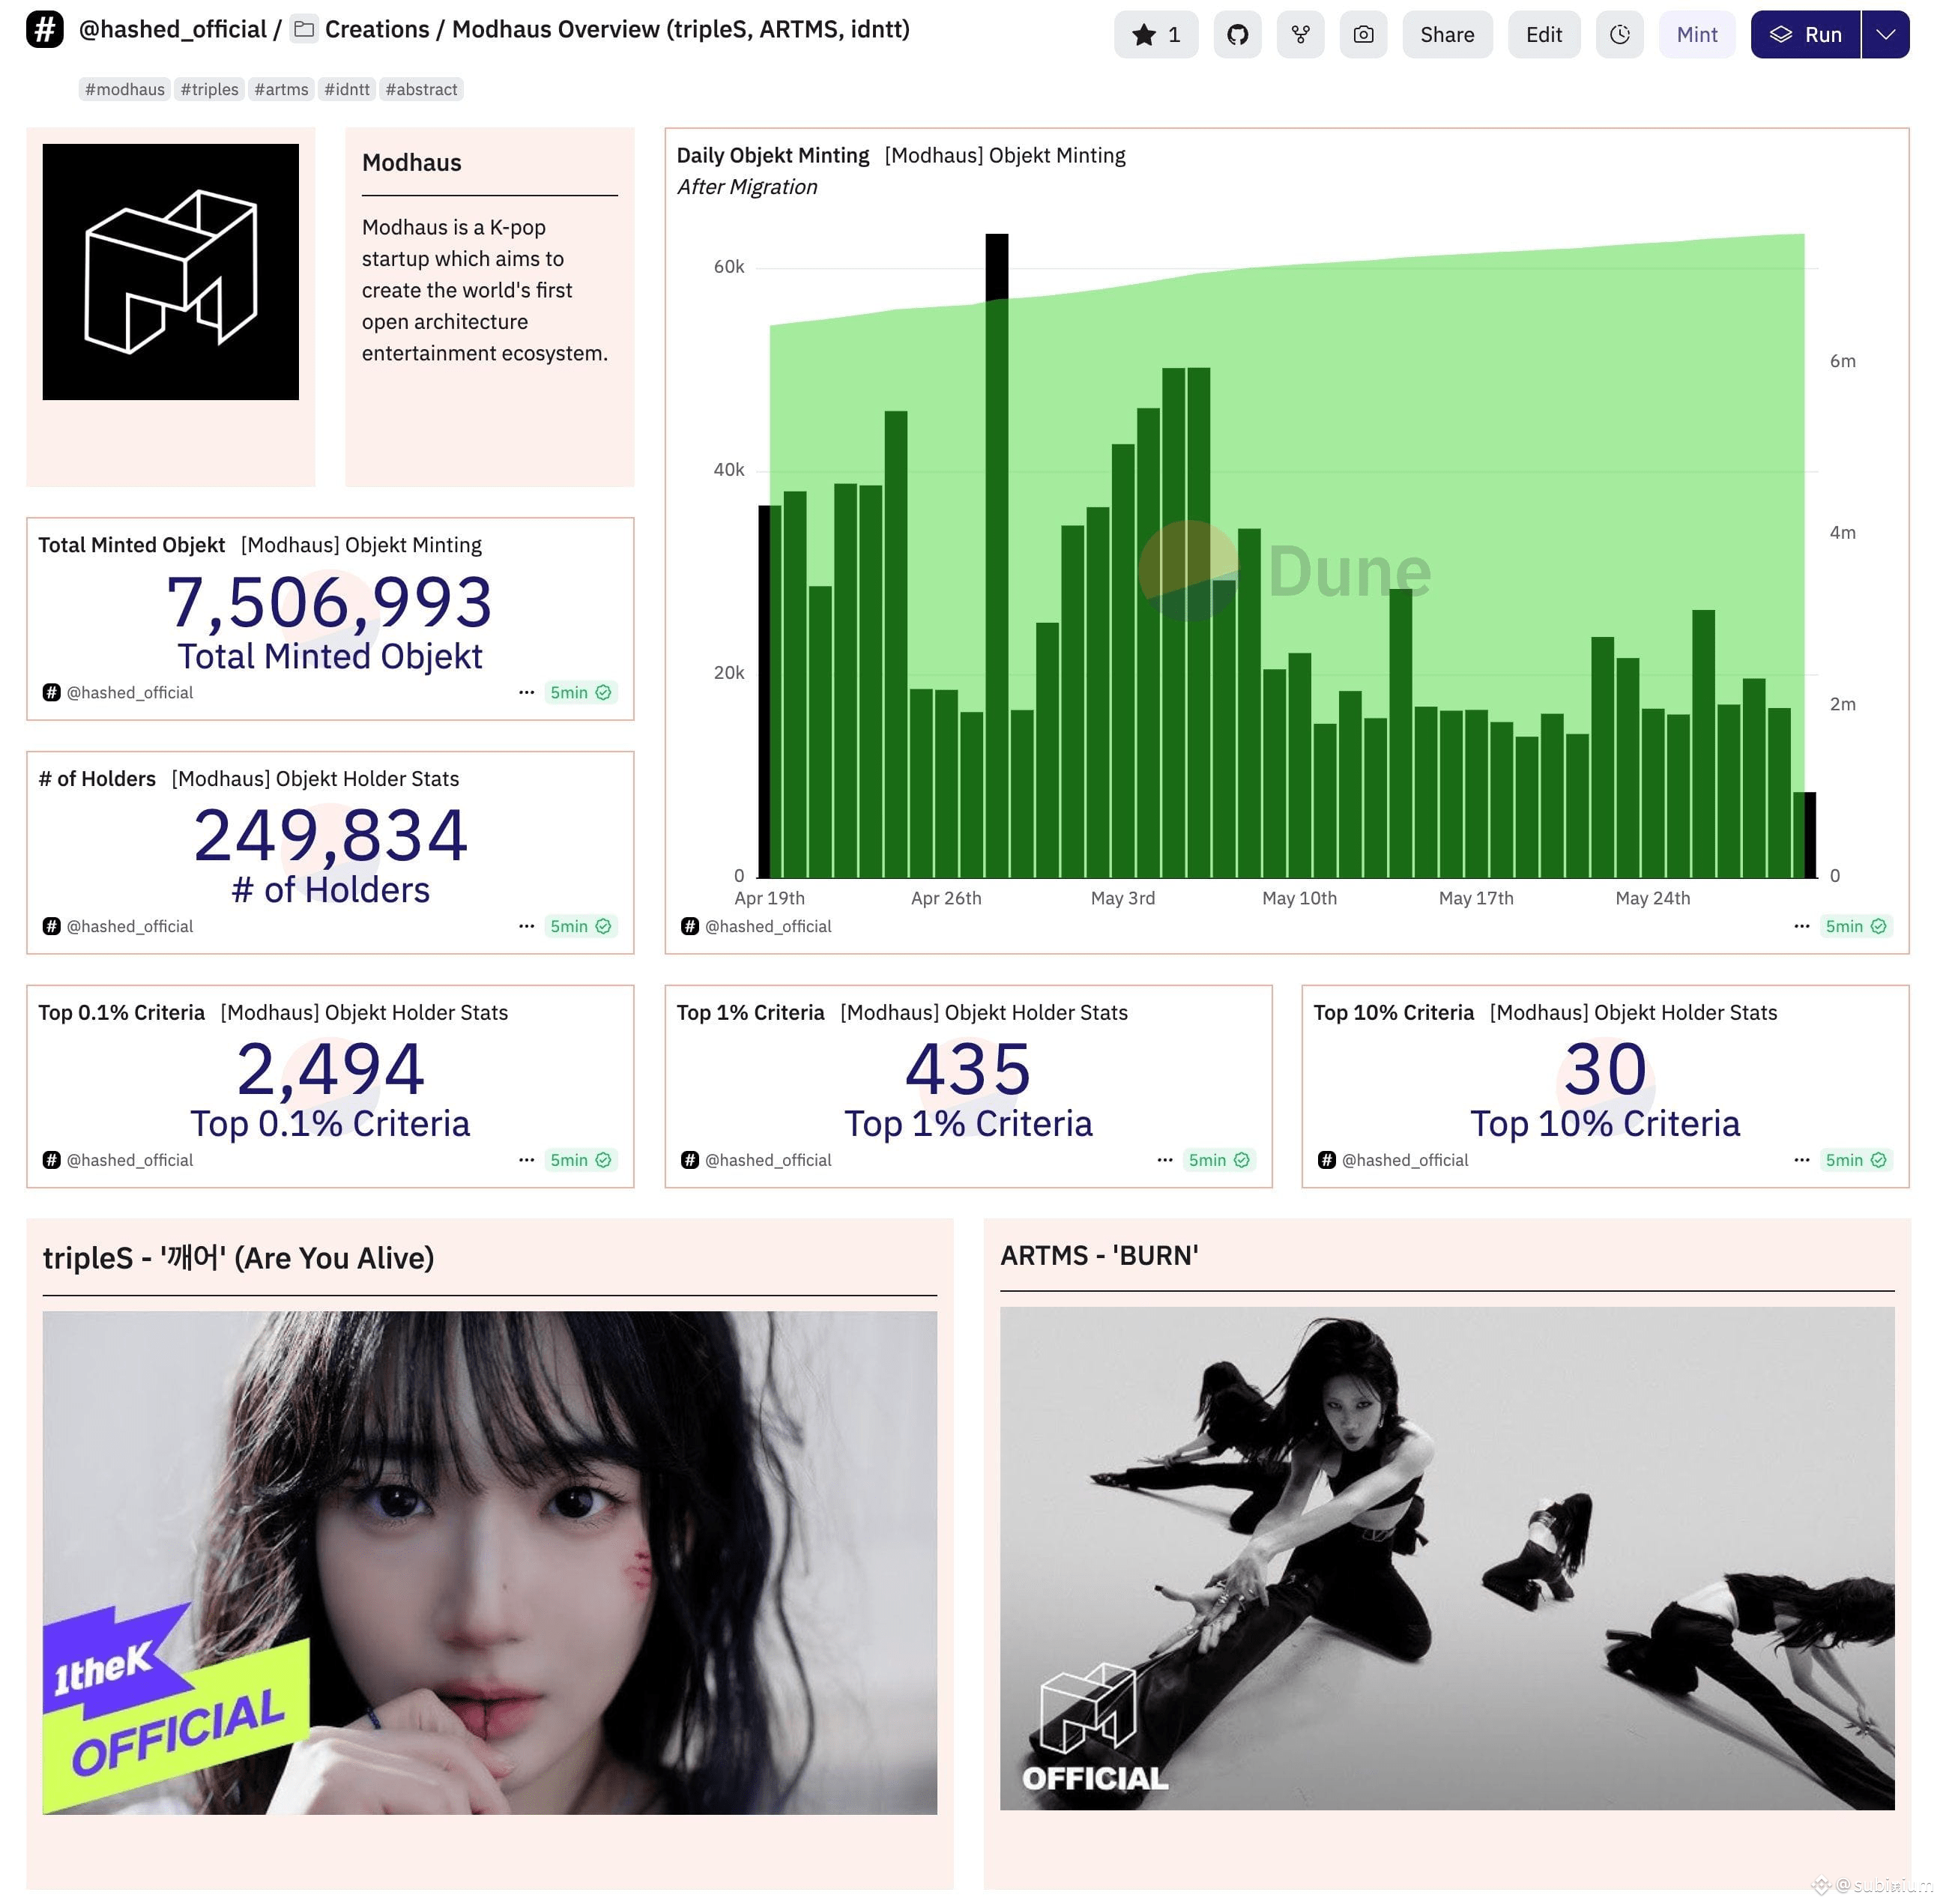Open the GitHub icon button
Image resolution: width=1940 pixels, height=1904 pixels.
(x=1237, y=35)
